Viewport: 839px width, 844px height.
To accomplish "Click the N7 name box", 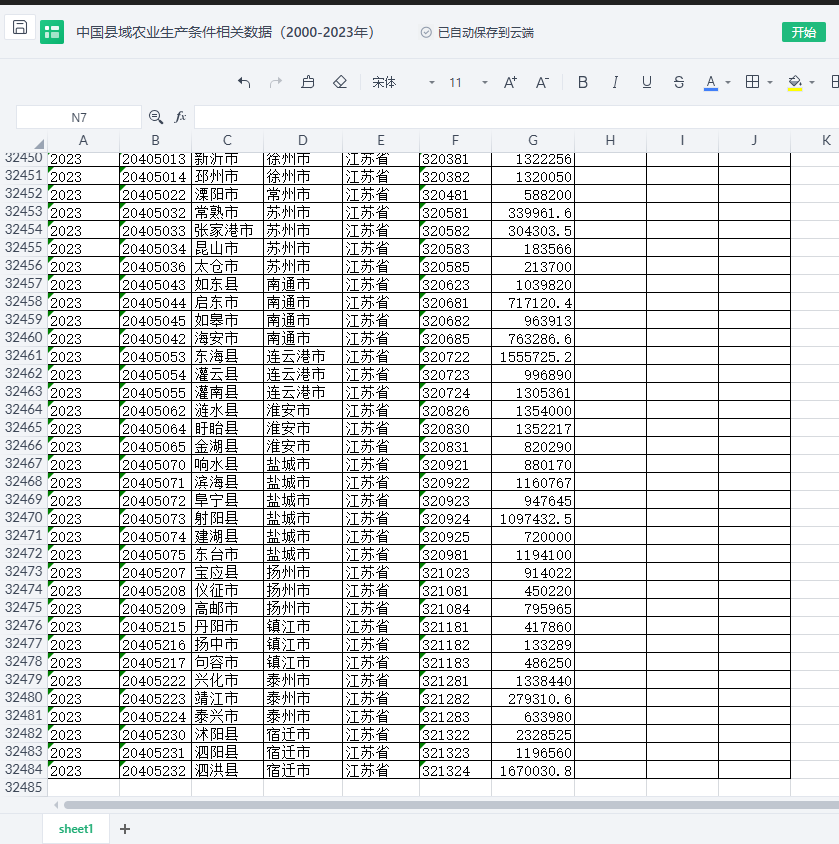I will point(79,117).
